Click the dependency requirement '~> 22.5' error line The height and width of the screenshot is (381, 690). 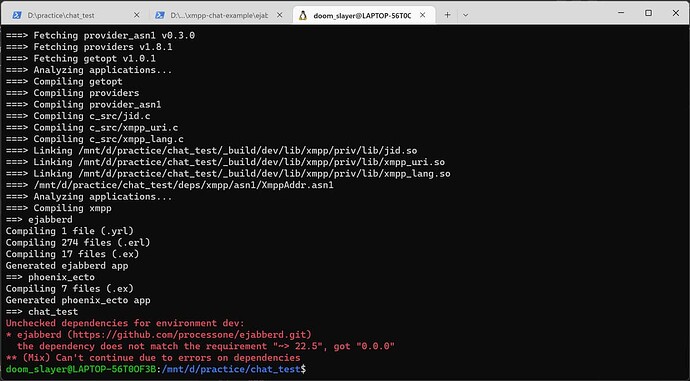click(x=206, y=346)
